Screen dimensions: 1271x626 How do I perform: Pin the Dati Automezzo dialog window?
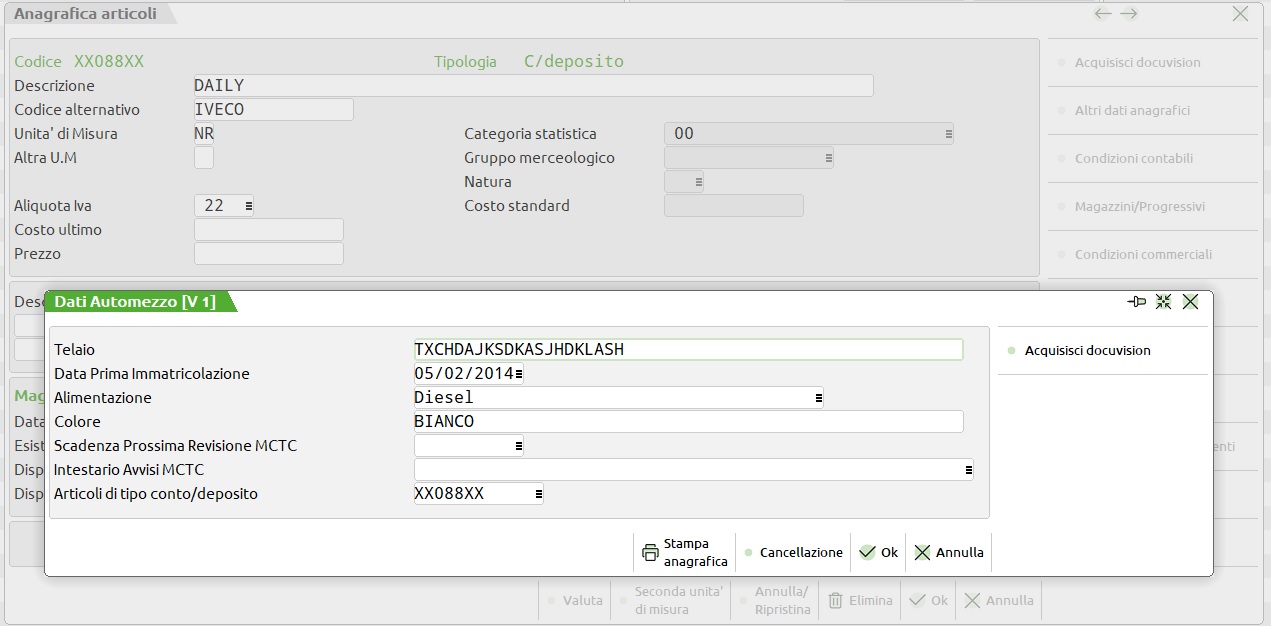point(1136,301)
